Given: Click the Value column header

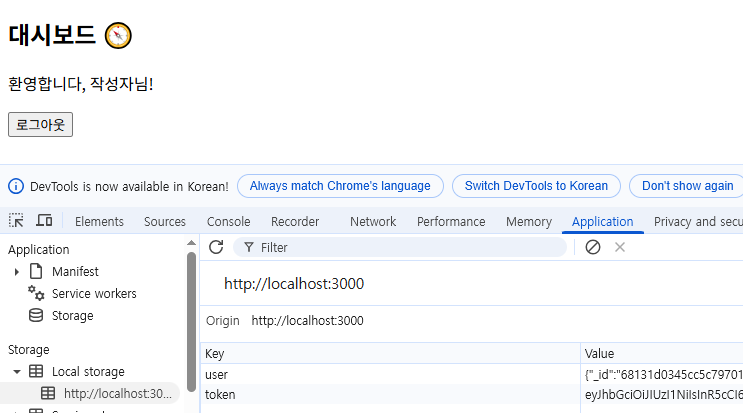Looking at the screenshot, I should (662, 354).
